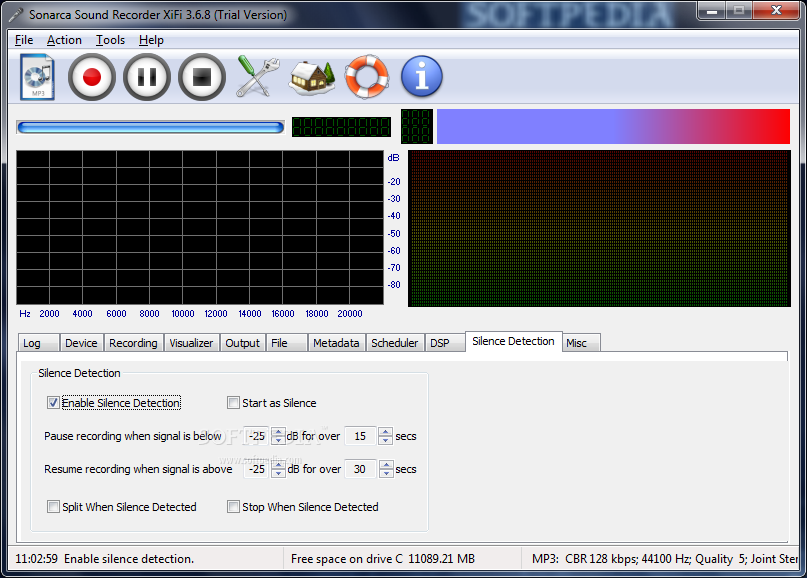Switch to the DSP tab

coord(445,343)
